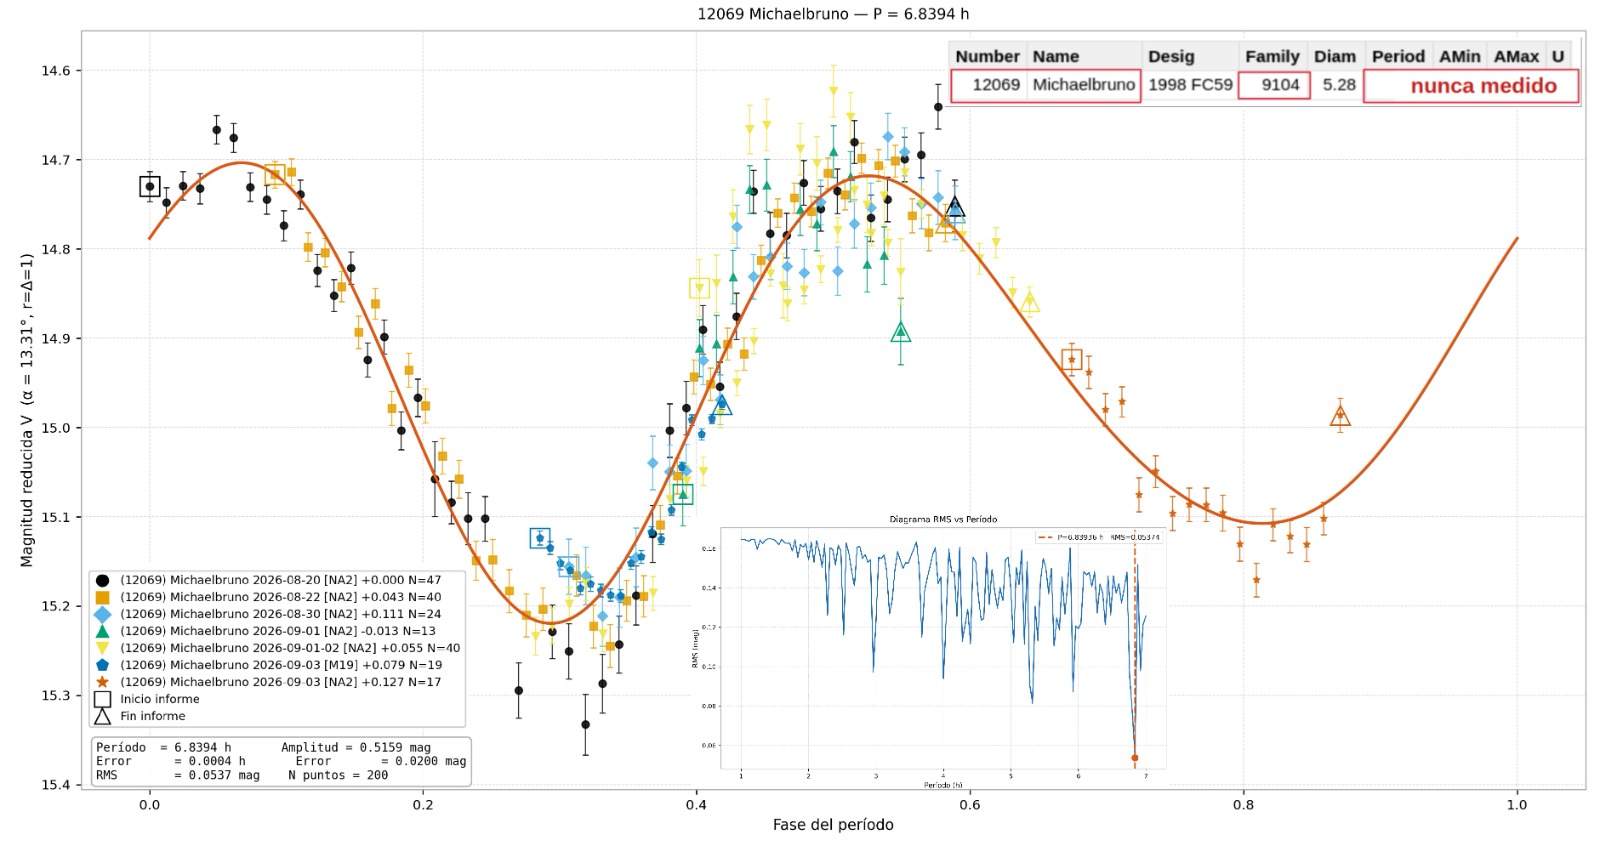Click the x-axis tick label '0.2'

[423, 804]
